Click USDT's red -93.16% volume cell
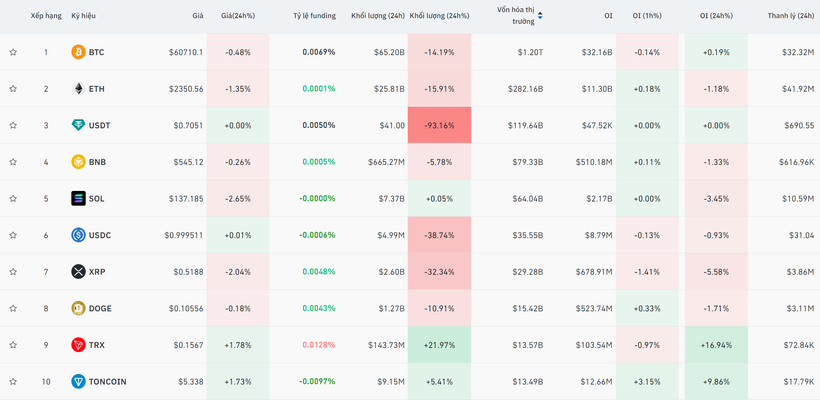This screenshot has height=400, width=820. (x=439, y=126)
